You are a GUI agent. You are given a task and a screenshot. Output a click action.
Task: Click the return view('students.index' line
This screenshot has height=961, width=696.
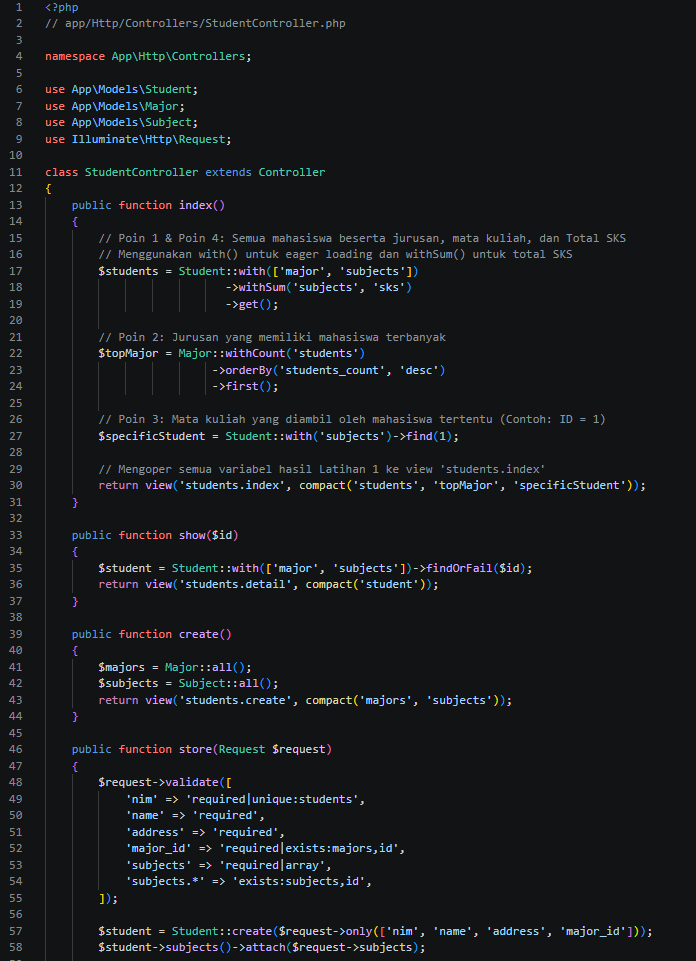[373, 485]
